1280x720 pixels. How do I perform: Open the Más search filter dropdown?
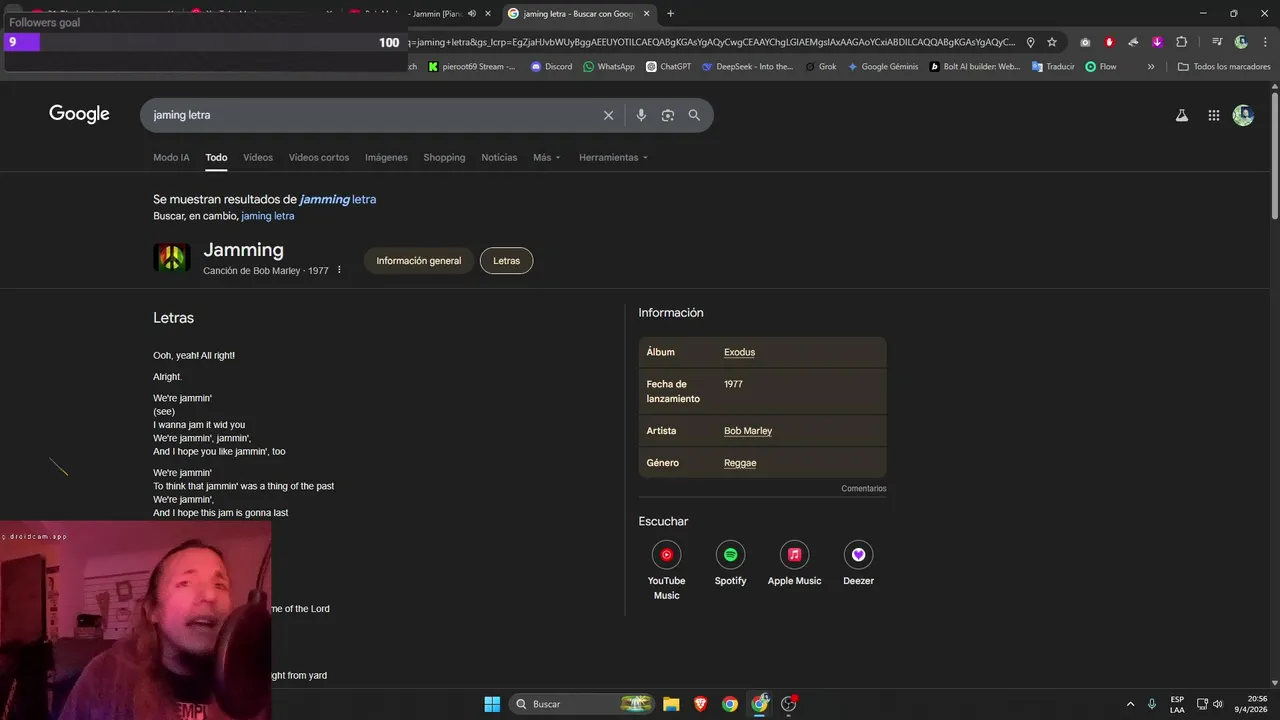pos(547,157)
